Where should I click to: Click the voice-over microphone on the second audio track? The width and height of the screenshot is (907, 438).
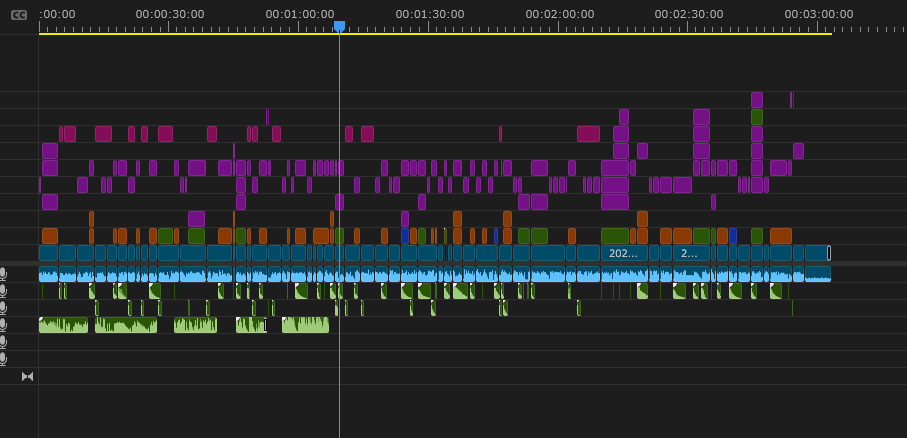3,290
